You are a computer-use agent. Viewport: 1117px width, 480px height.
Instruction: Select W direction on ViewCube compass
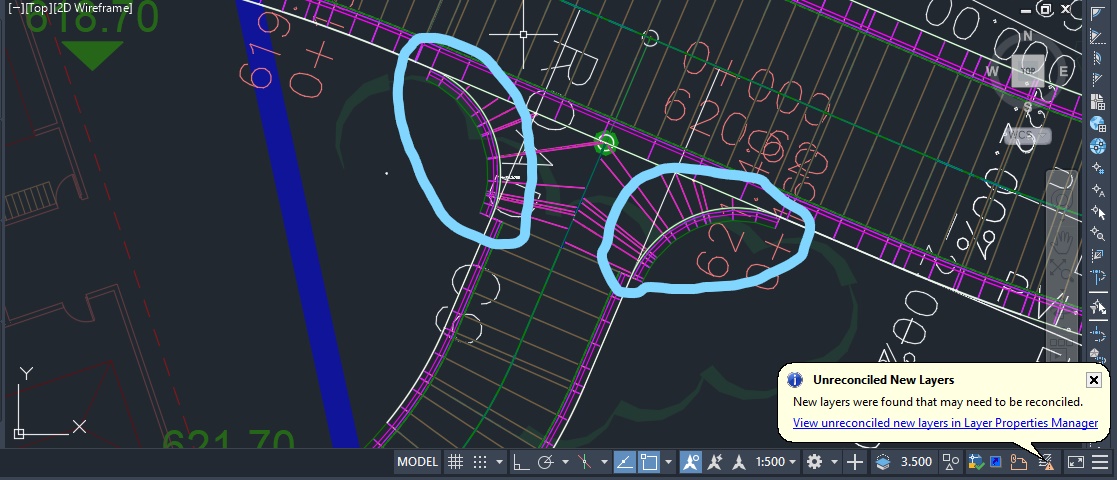click(x=992, y=71)
